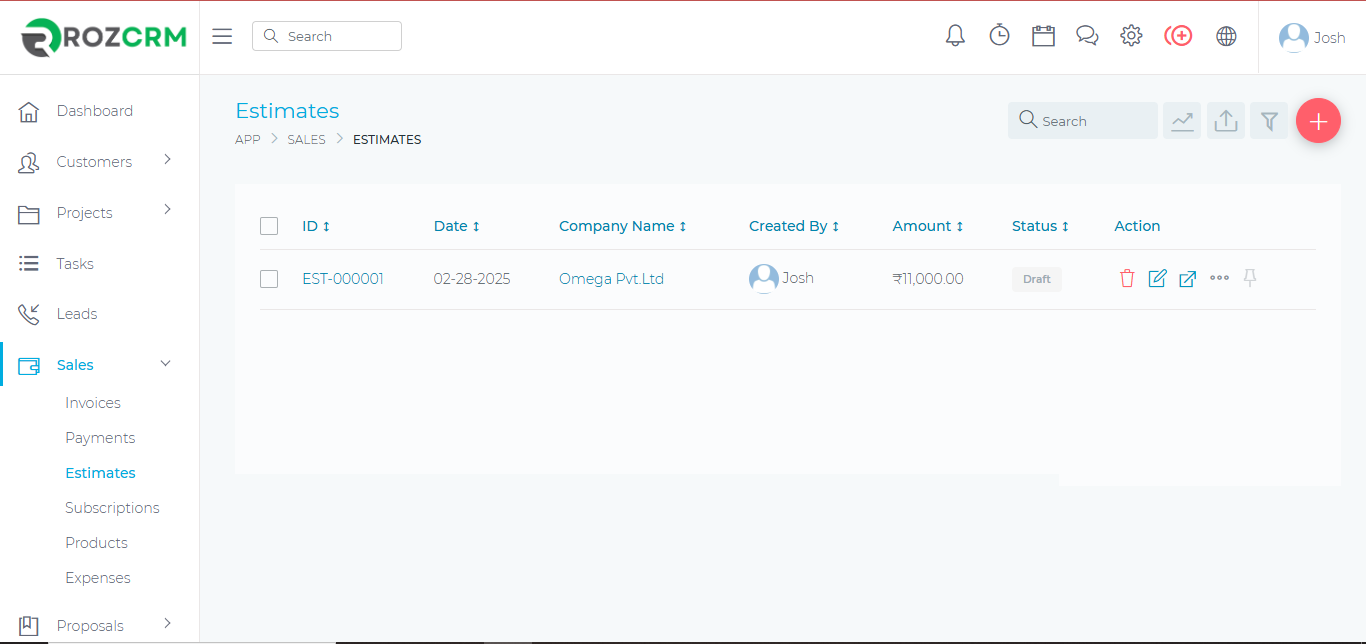The height and width of the screenshot is (644, 1366).
Task: Pin estimate EST-000001 using pin icon
Action: [x=1249, y=278]
